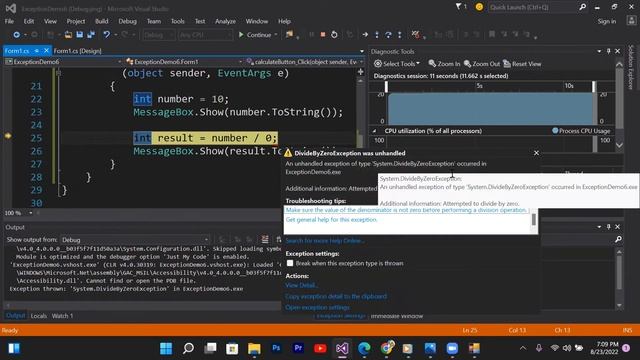Open the Show output from Debug dropdown
The image size is (640, 360).
pos(136,240)
